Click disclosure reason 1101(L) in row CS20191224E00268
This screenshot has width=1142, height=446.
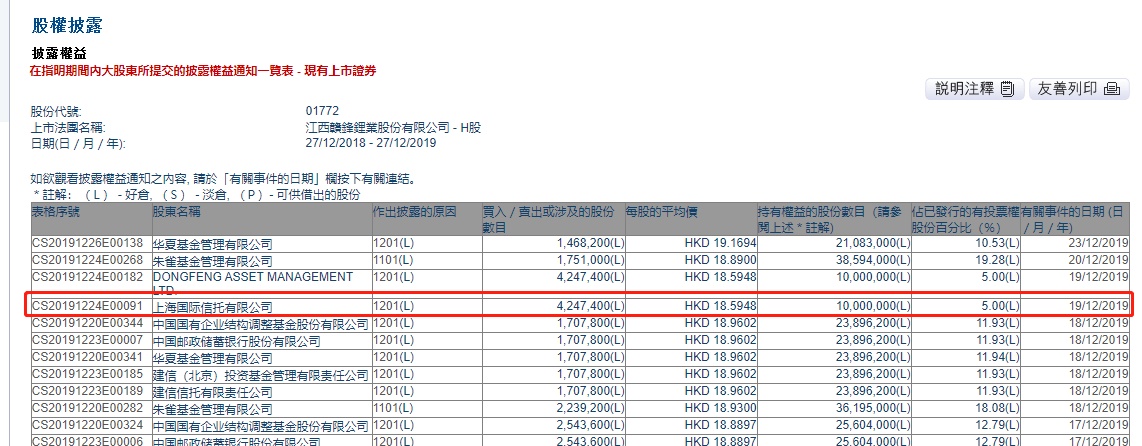(x=393, y=260)
